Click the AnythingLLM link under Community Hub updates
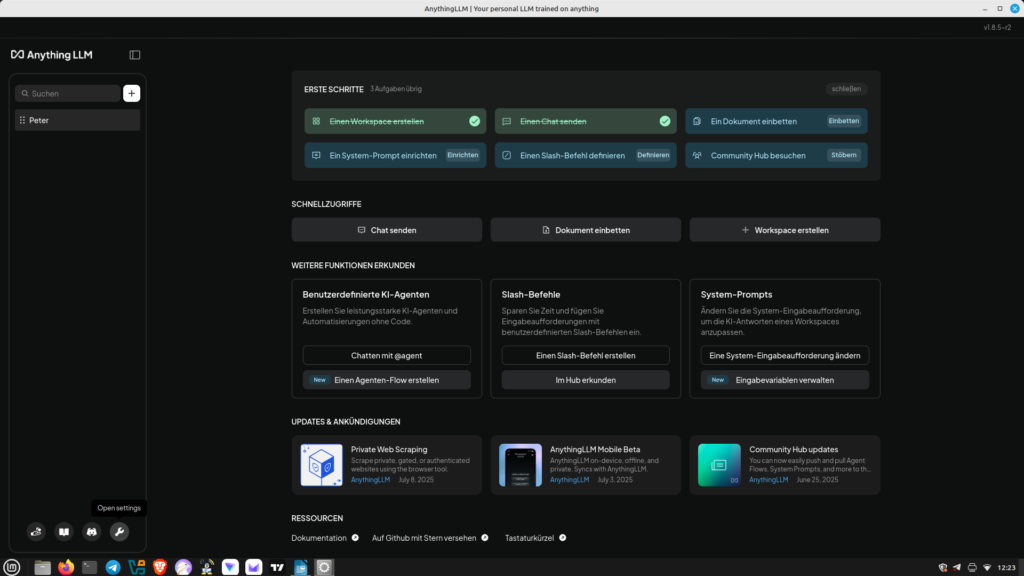The height and width of the screenshot is (576, 1024). click(769, 479)
